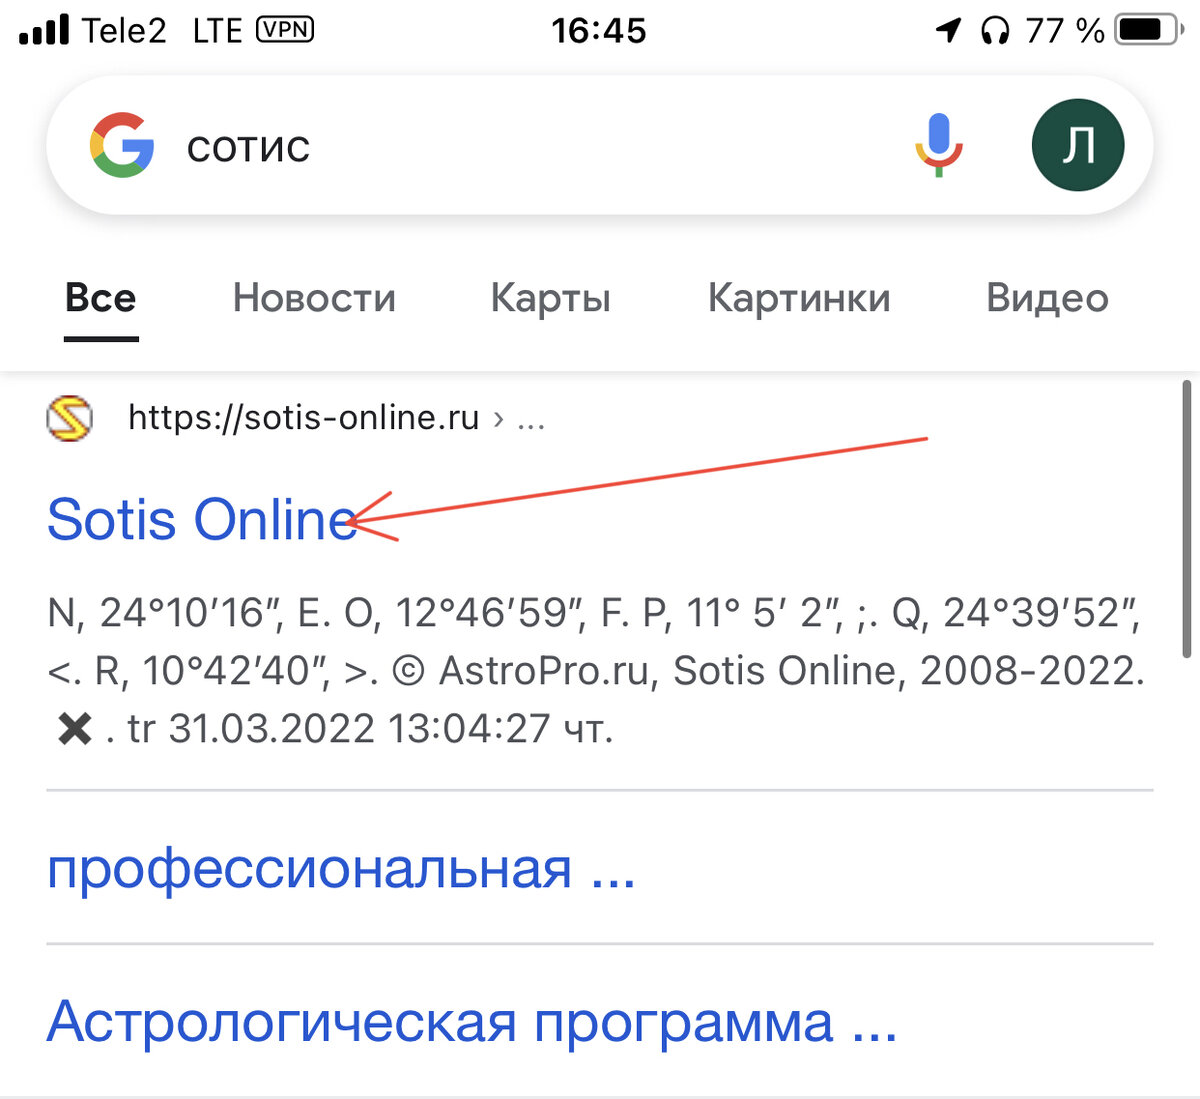The width and height of the screenshot is (1200, 1099).
Task: Click the Google logo in the search bar
Action: [122, 145]
